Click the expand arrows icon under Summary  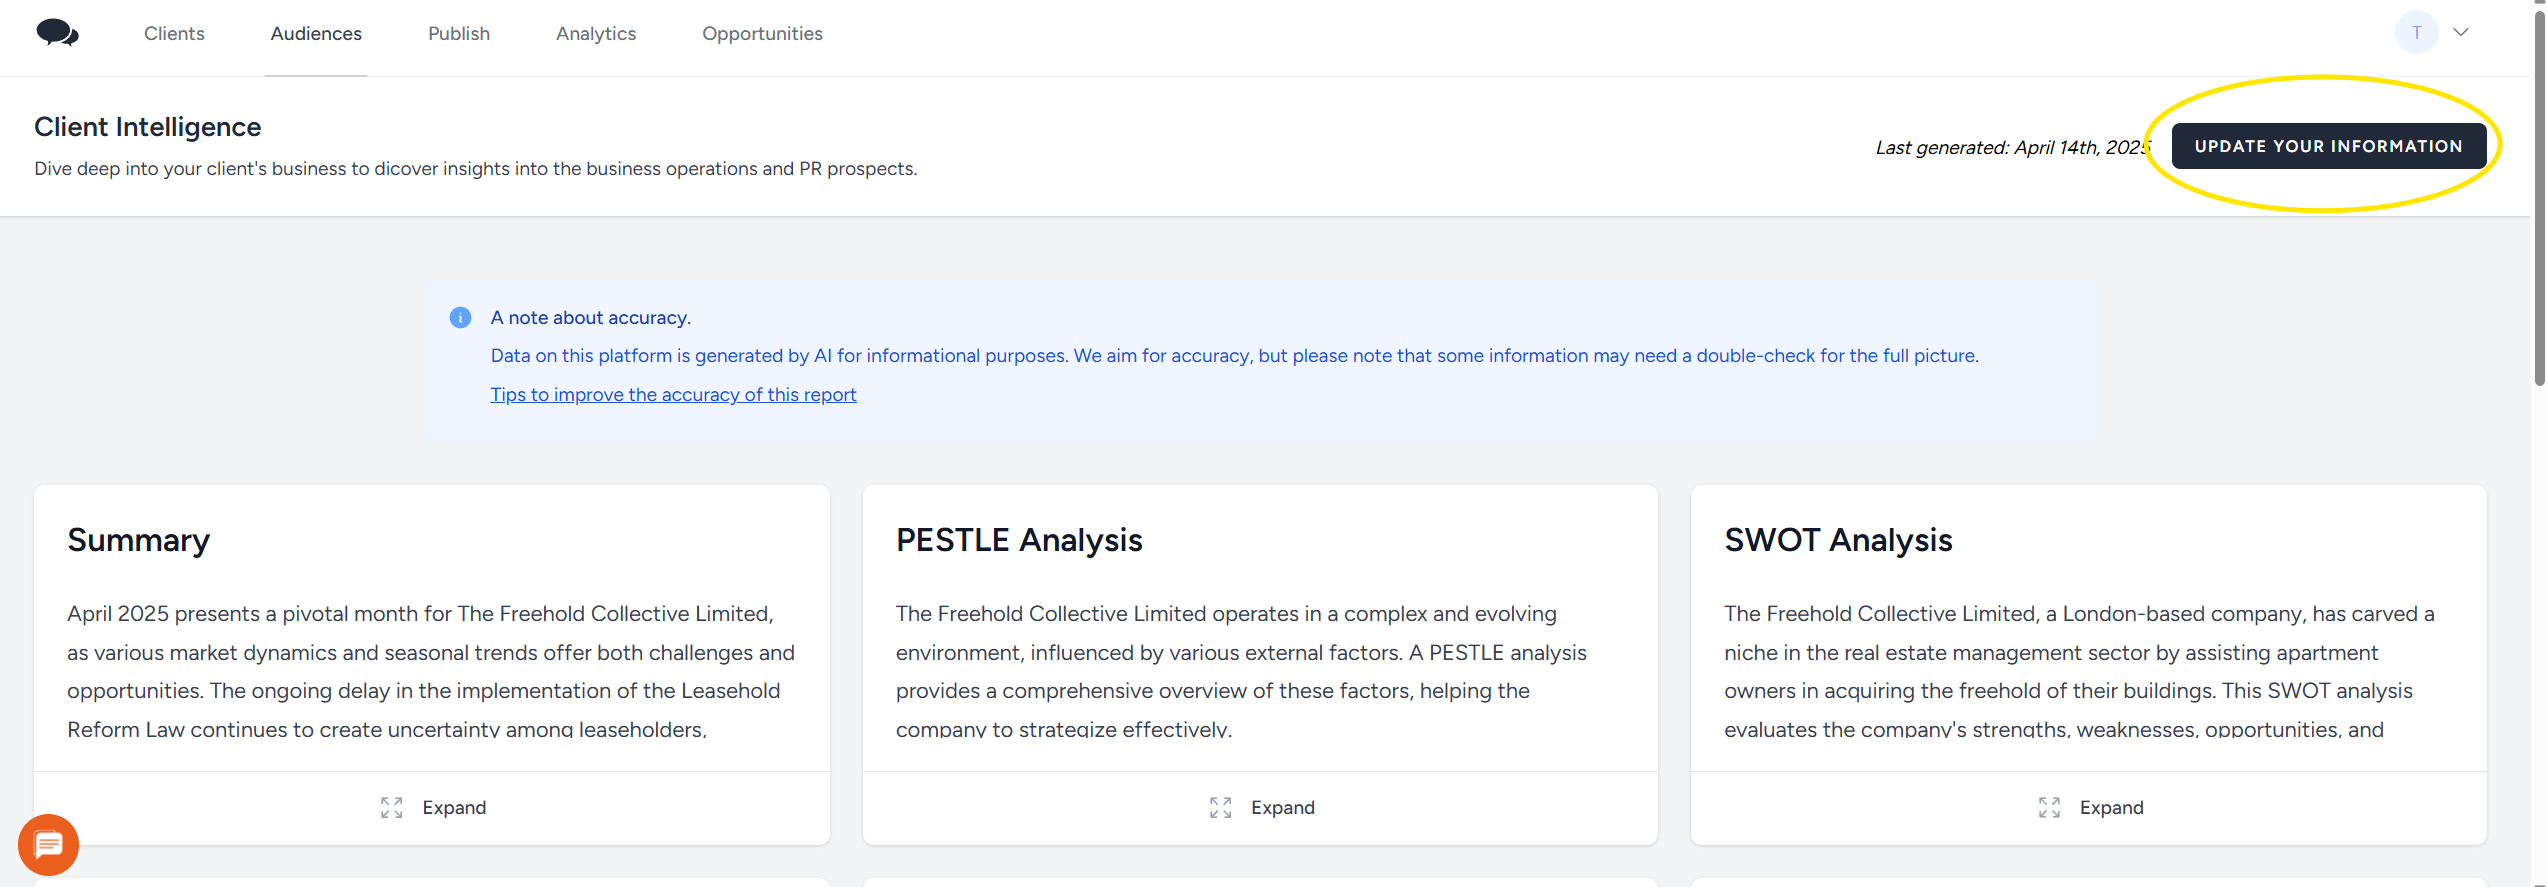[391, 808]
